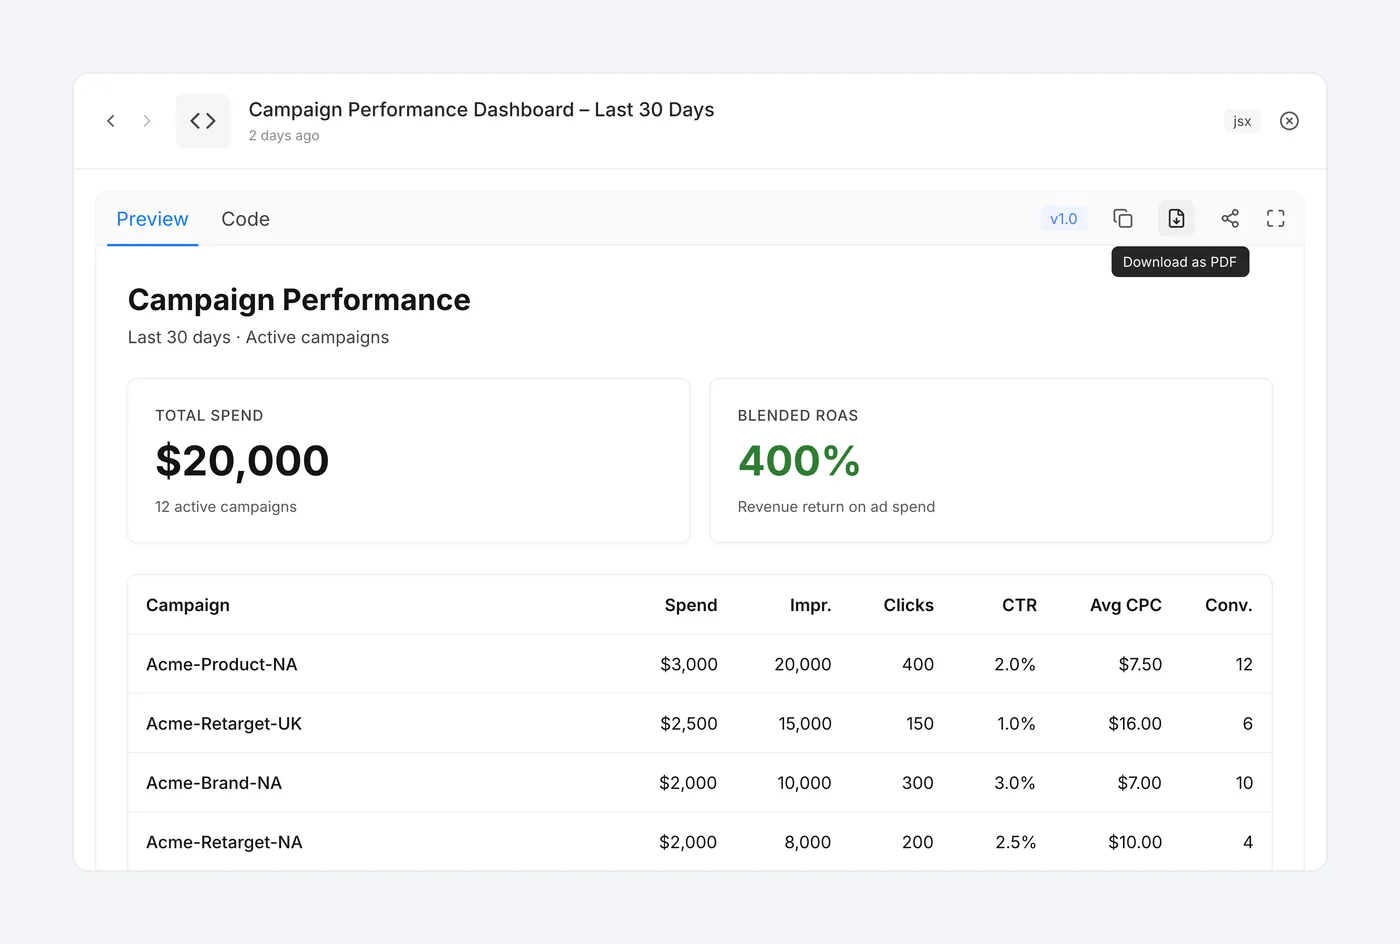Screen dimensions: 1400x944
Task: Click the Impr. column header
Action: 810,605
